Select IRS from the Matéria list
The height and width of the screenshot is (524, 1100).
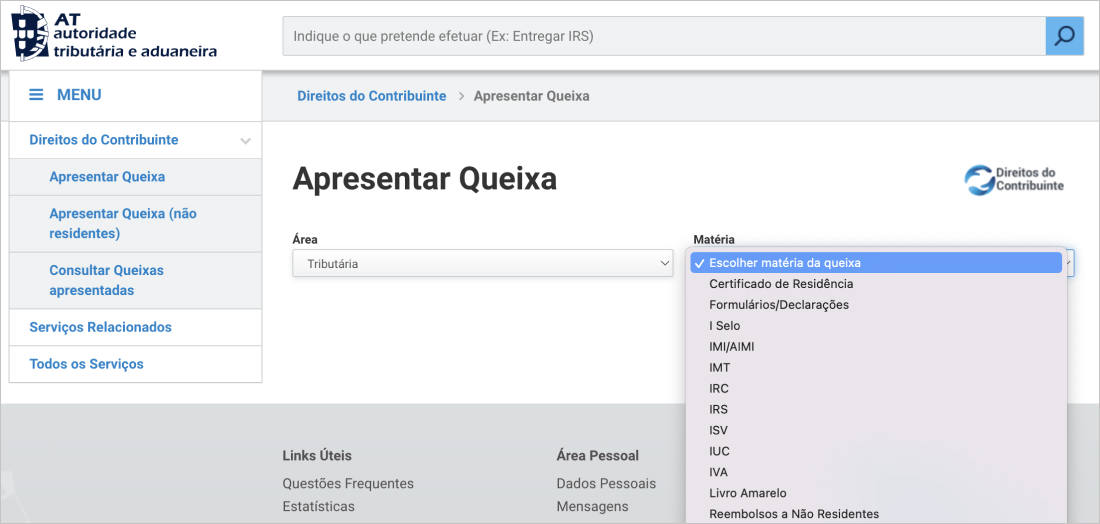pyautogui.click(x=718, y=409)
